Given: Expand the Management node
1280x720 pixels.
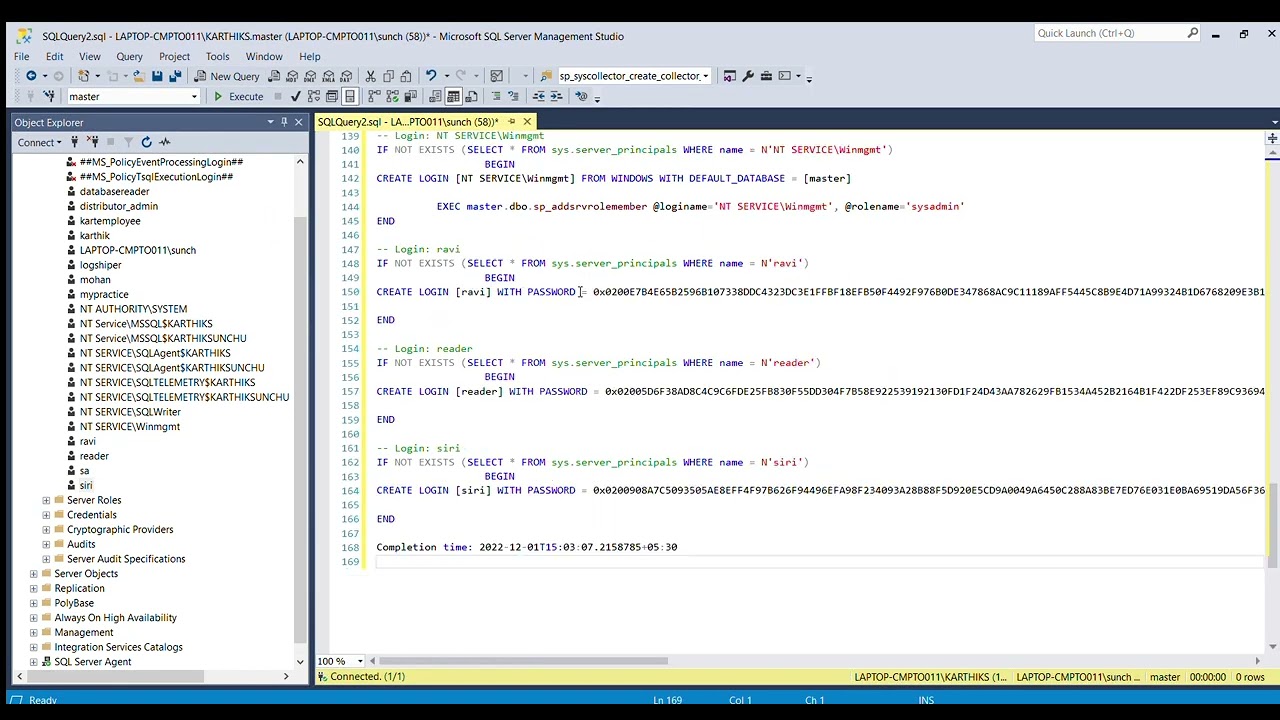Looking at the screenshot, I should point(34,632).
